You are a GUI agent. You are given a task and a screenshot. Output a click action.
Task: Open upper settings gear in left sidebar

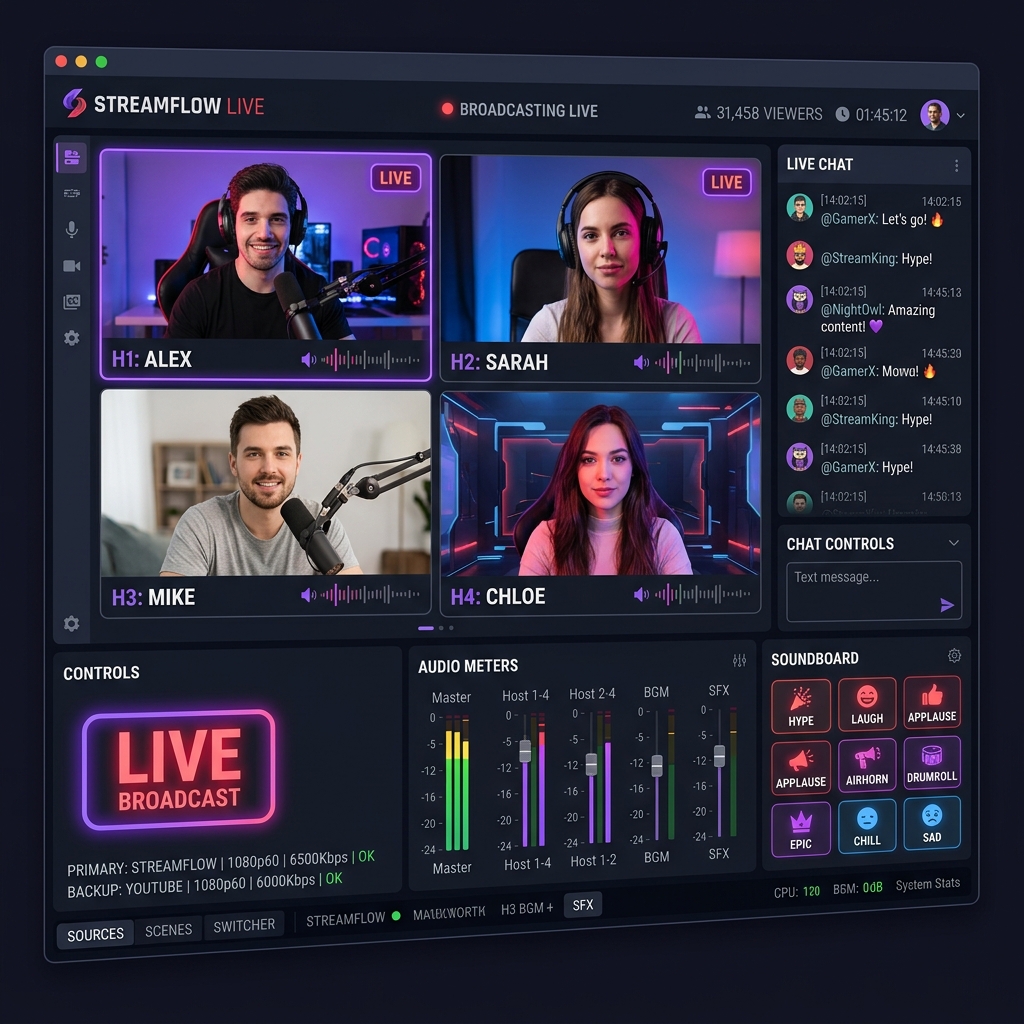point(72,338)
